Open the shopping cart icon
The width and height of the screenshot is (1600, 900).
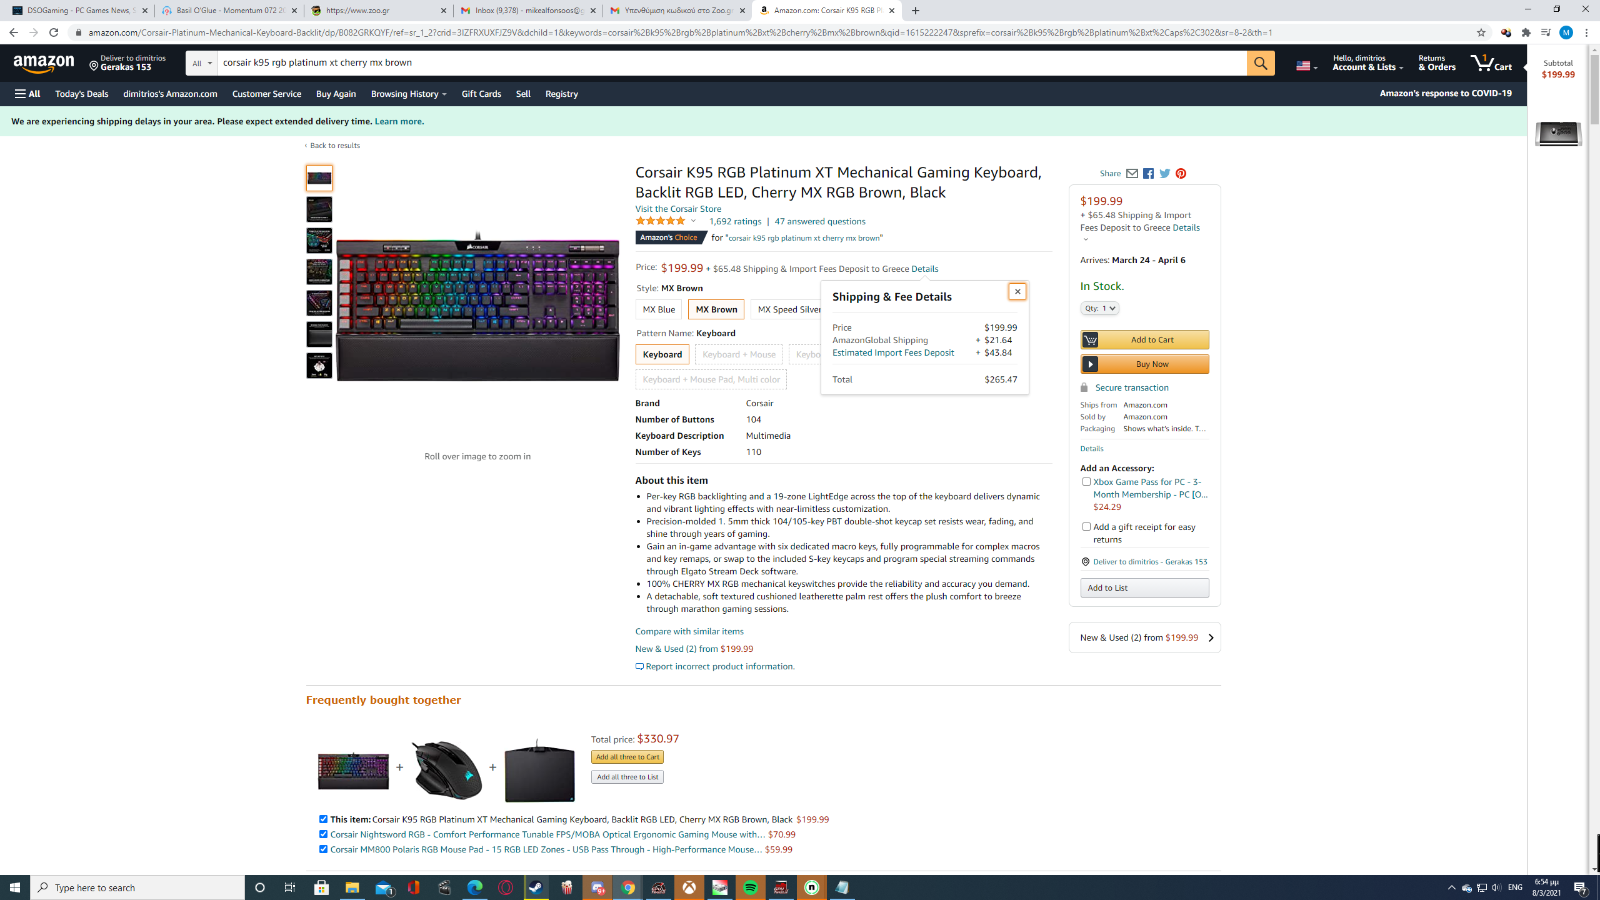point(1491,63)
